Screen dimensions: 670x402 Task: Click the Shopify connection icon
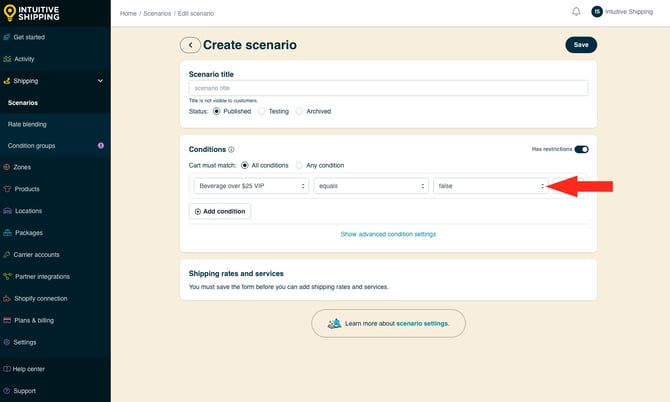pyautogui.click(x=7, y=298)
